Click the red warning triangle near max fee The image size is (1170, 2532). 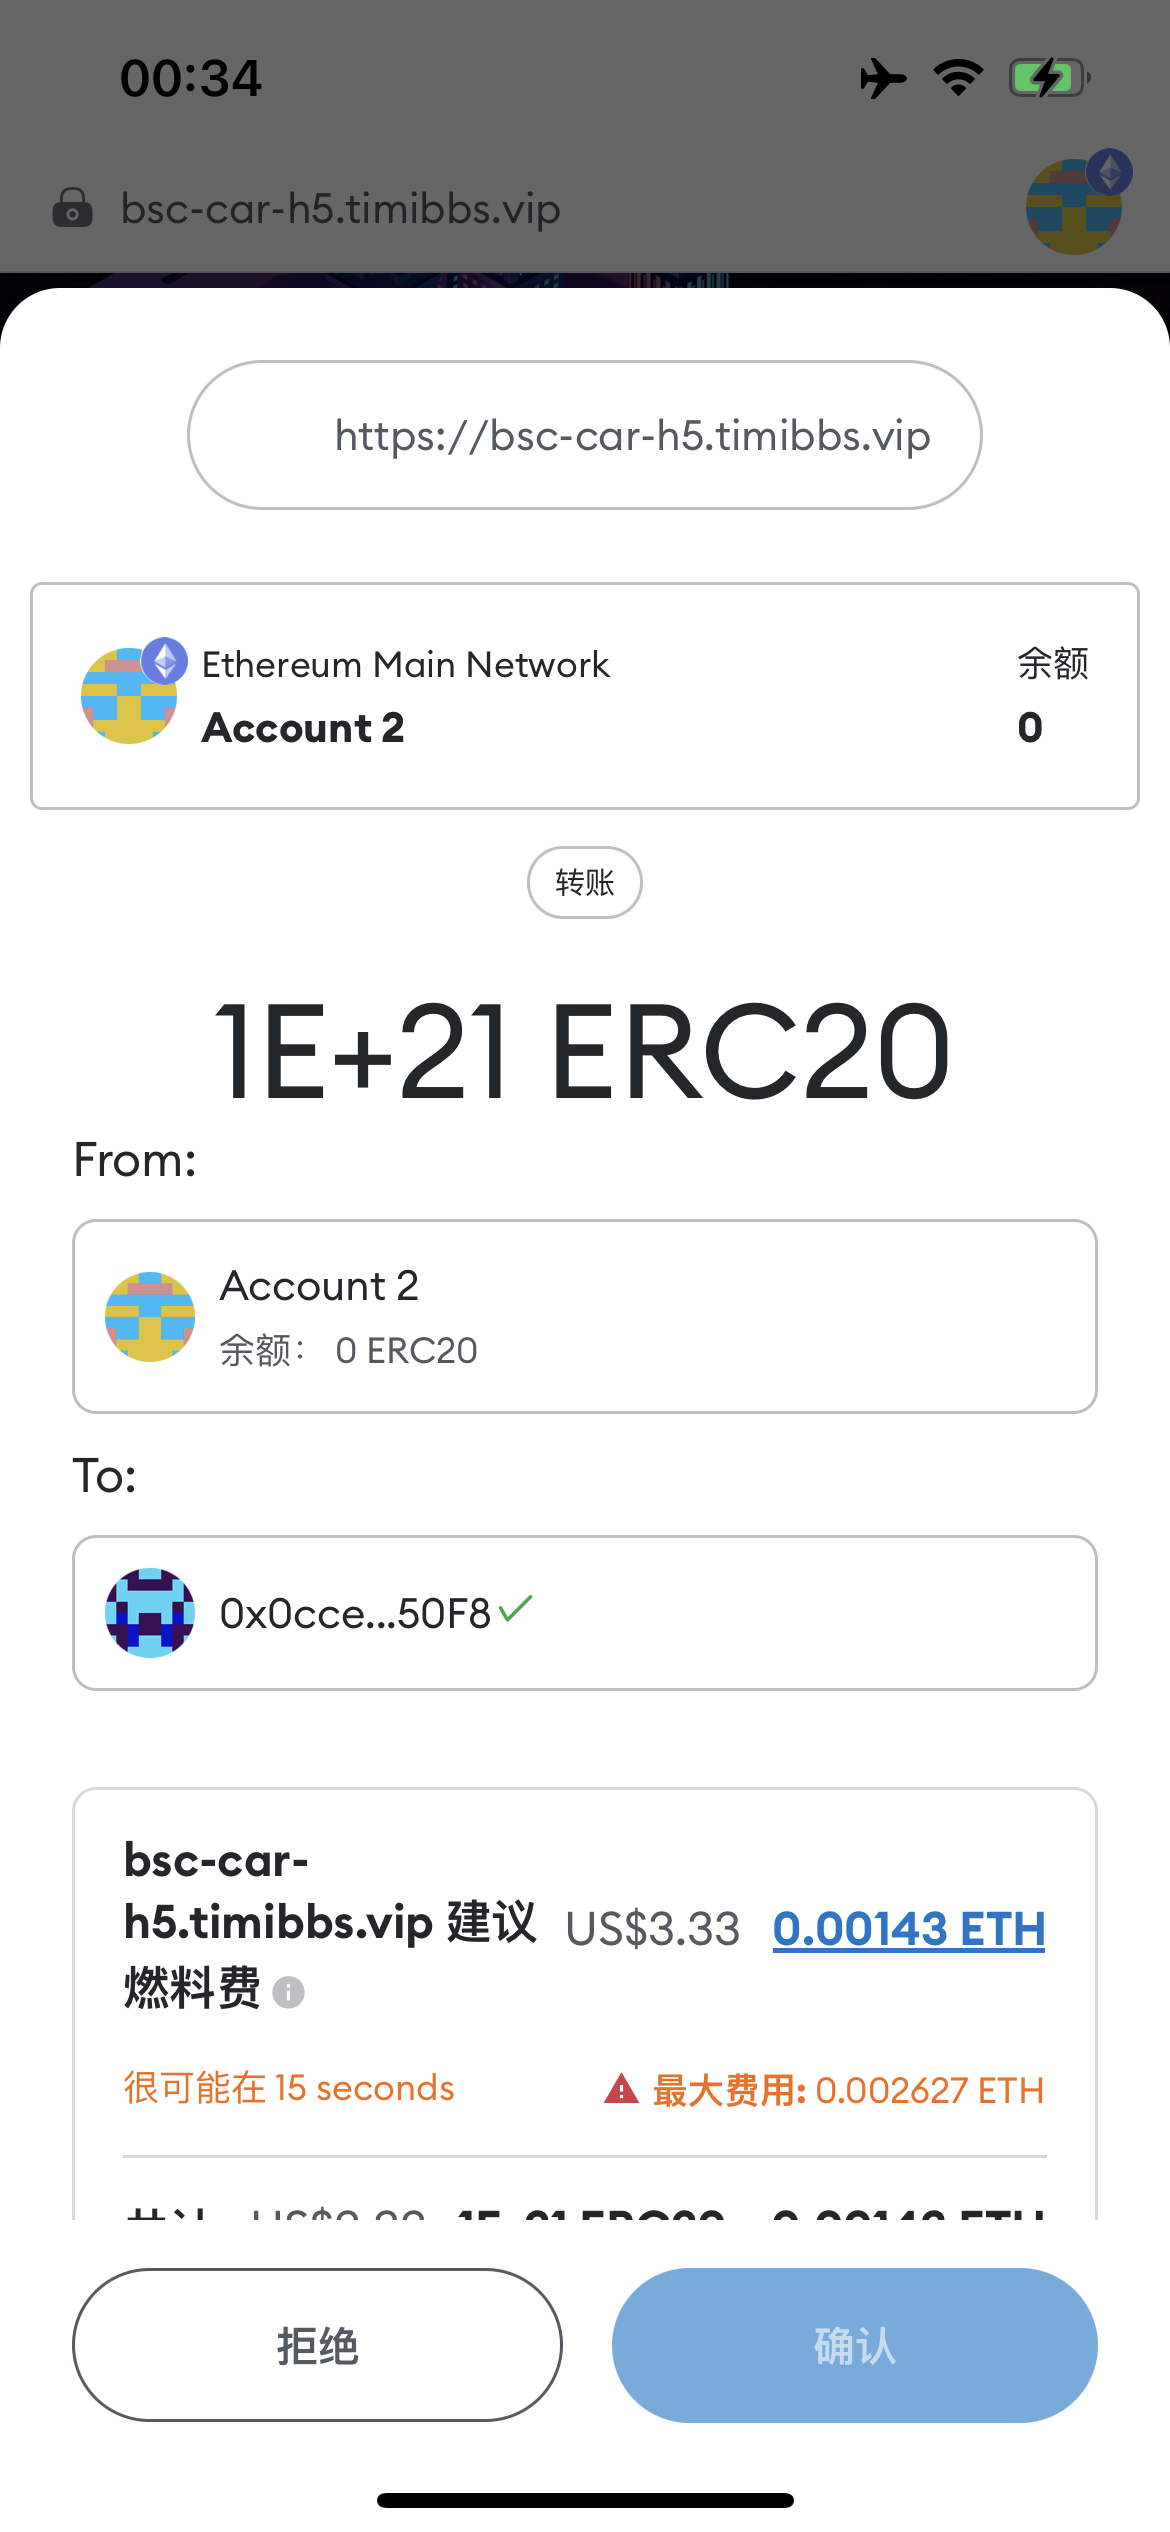point(621,2087)
